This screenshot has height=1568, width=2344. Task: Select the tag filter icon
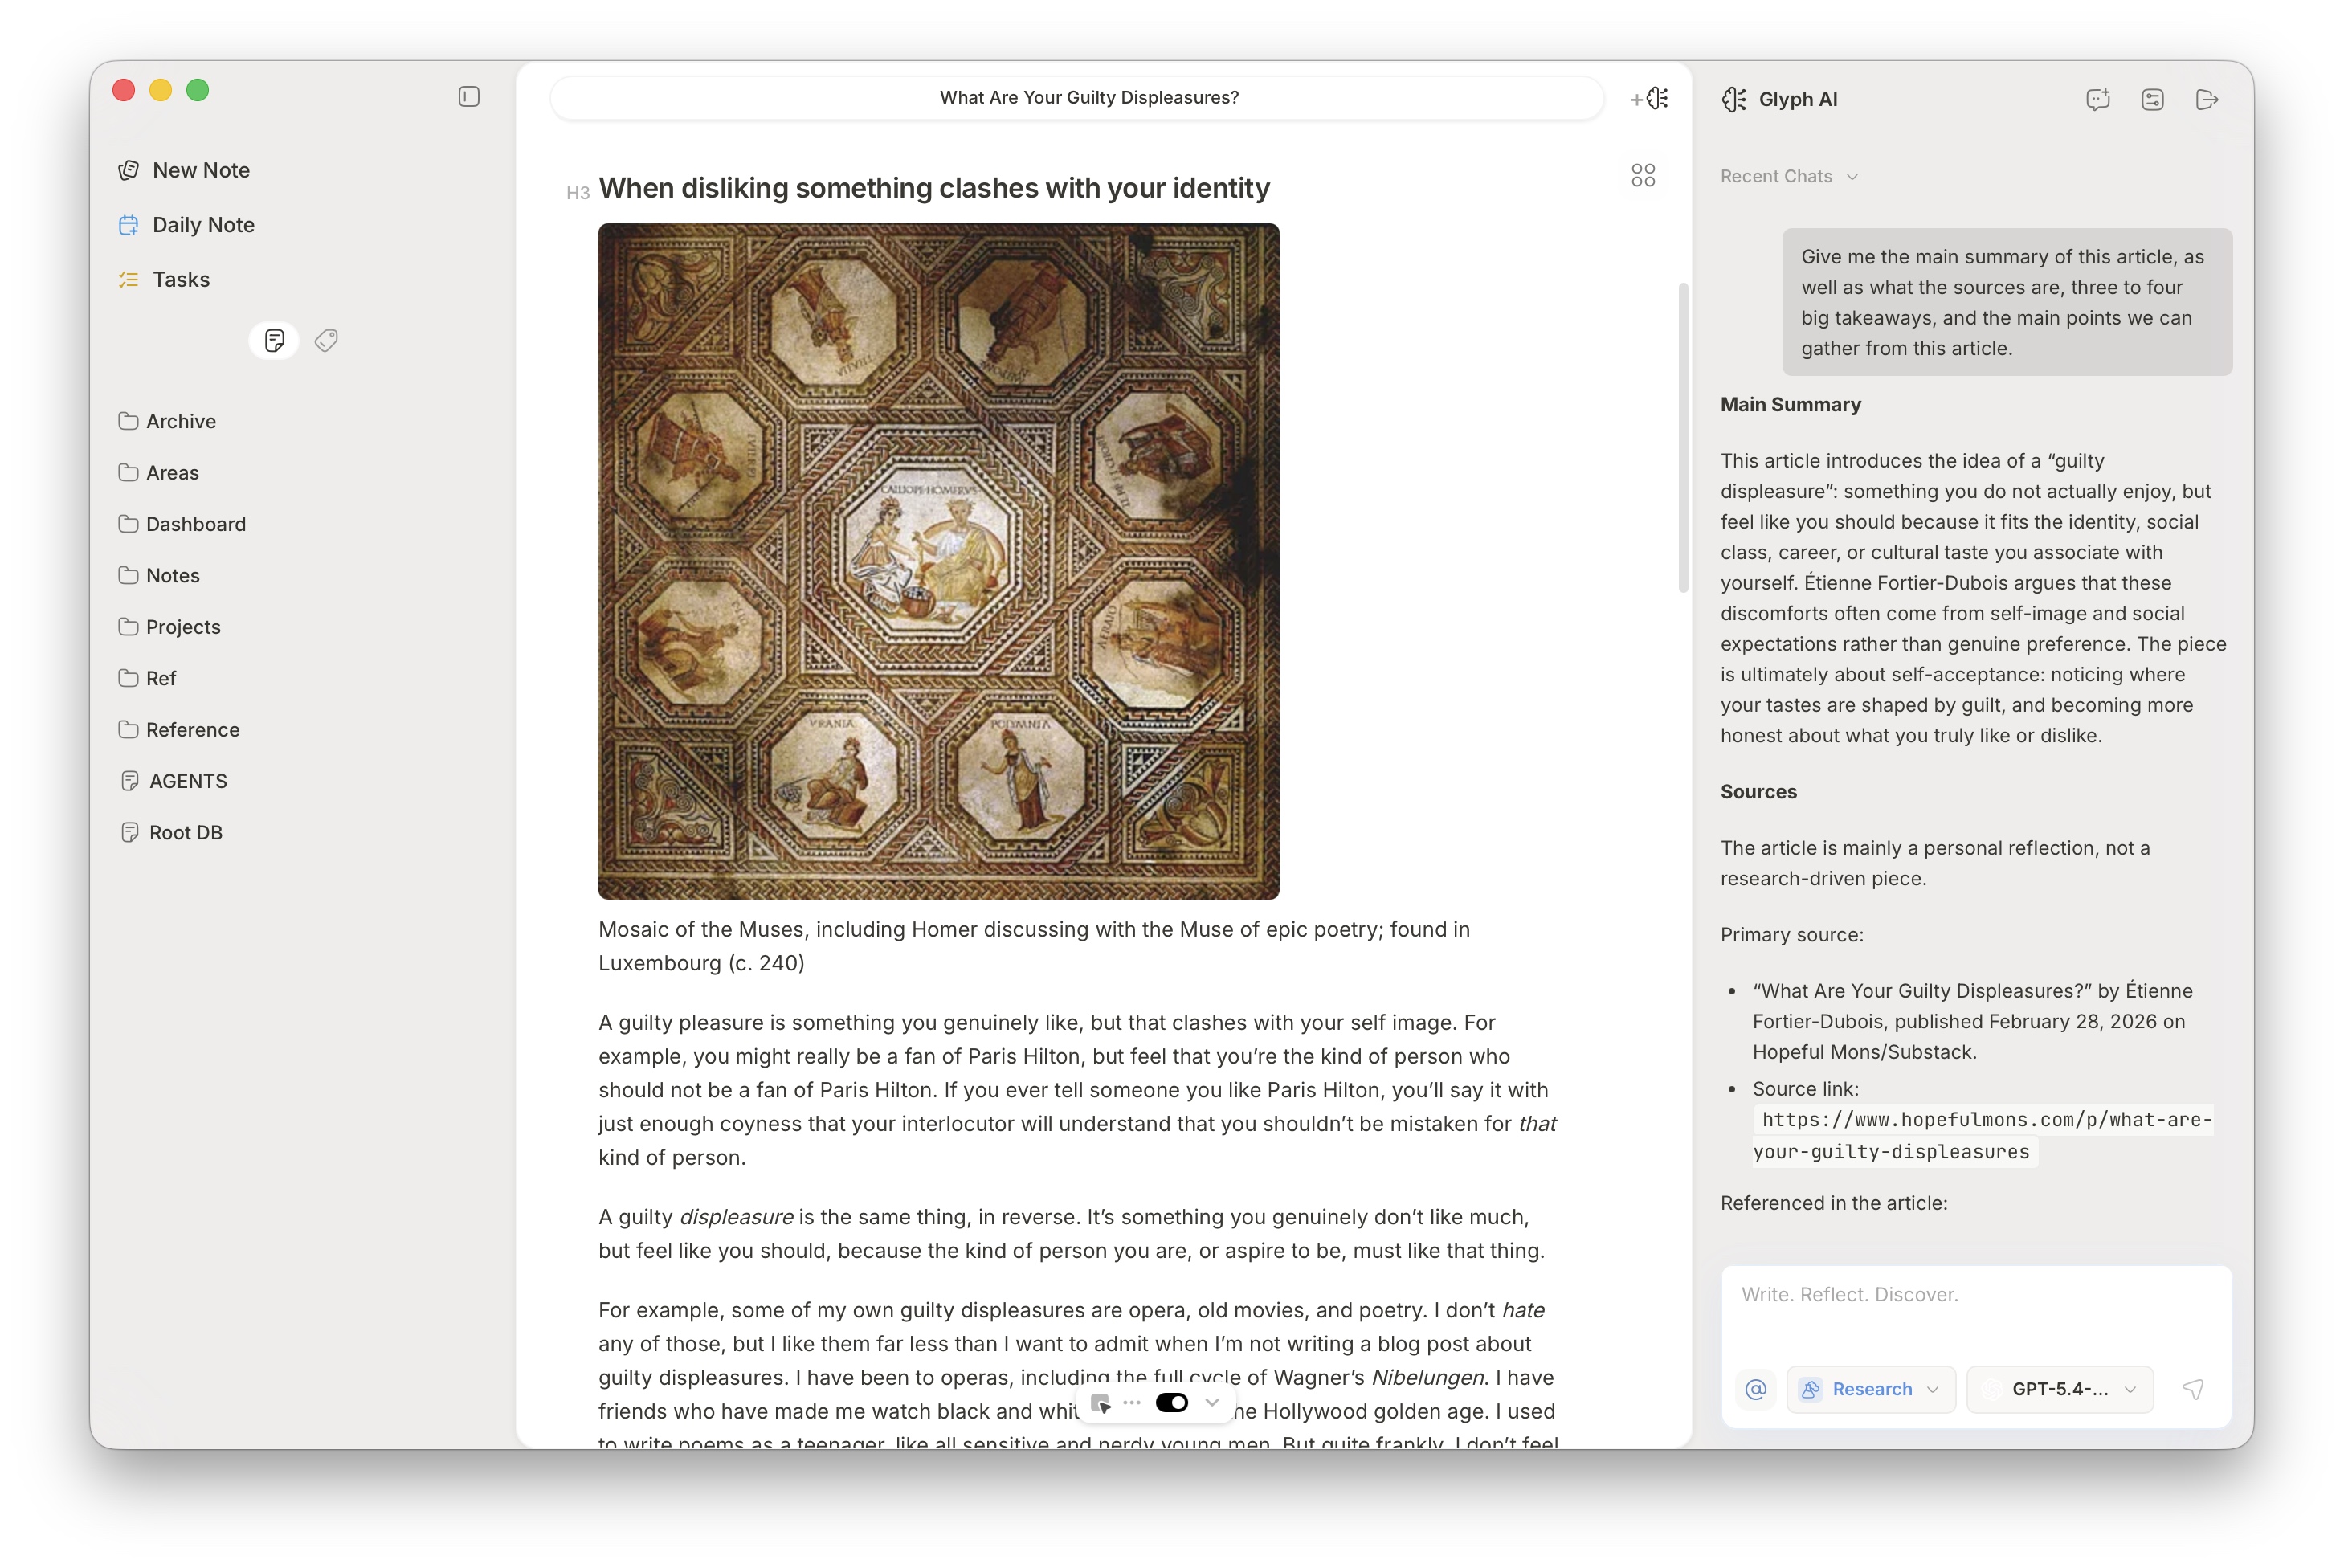coord(326,340)
